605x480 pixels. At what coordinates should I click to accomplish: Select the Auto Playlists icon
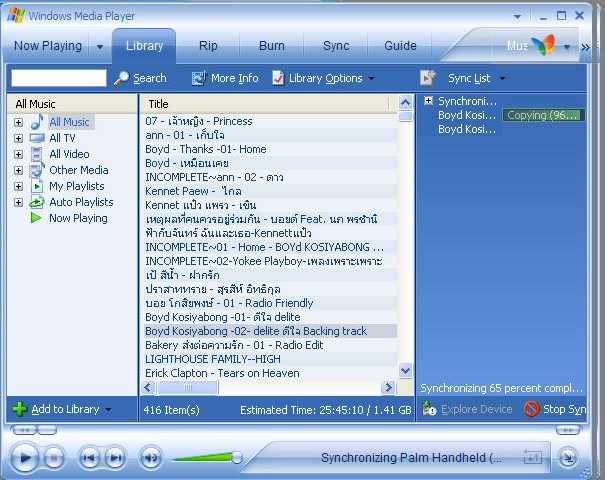[37, 203]
